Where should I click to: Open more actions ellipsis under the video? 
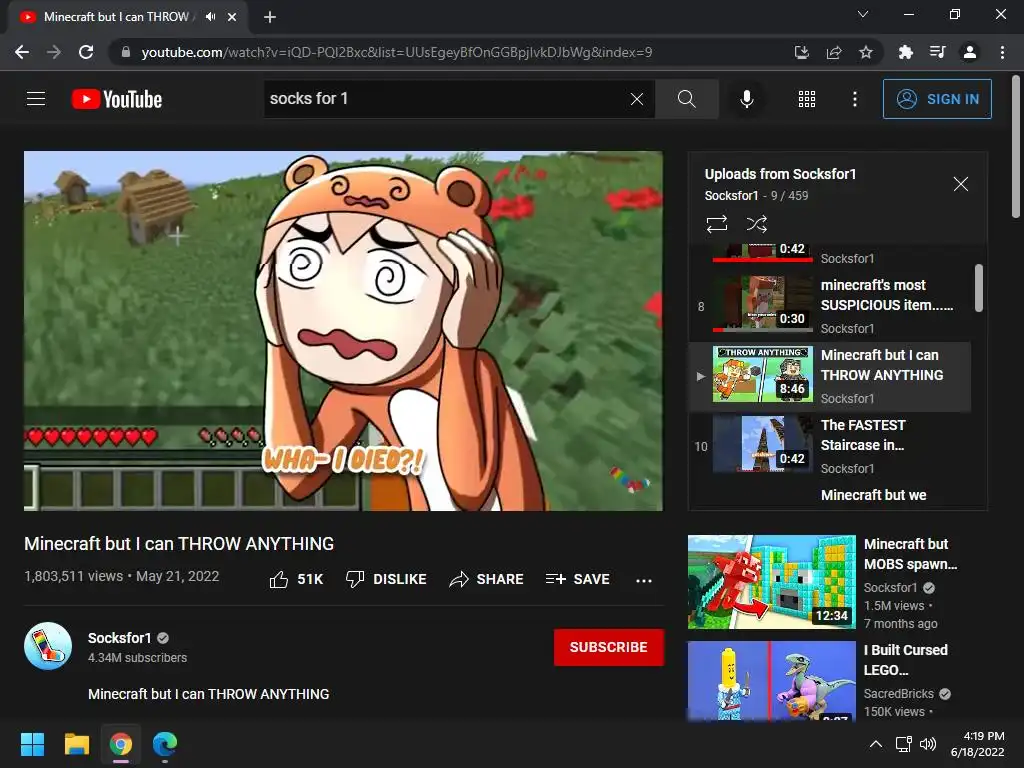pos(644,580)
